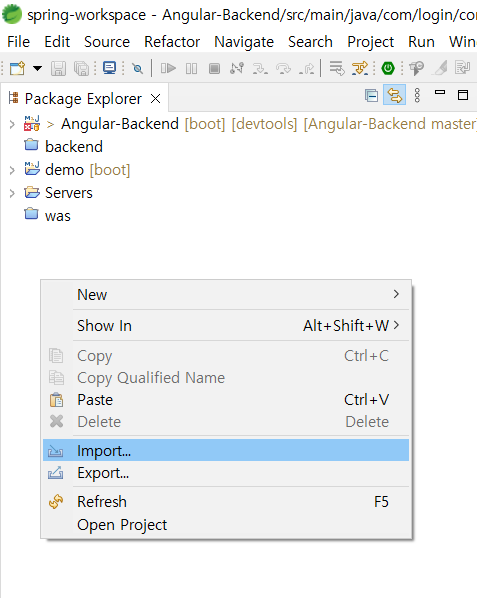Close the Package Explorer tab
The image size is (477, 598).
click(155, 99)
